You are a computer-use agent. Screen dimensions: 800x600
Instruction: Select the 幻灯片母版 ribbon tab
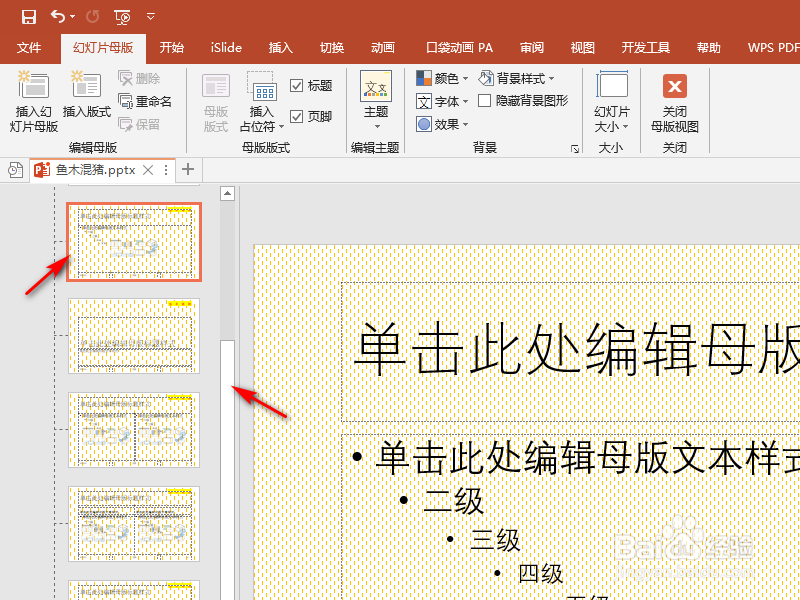(103, 48)
